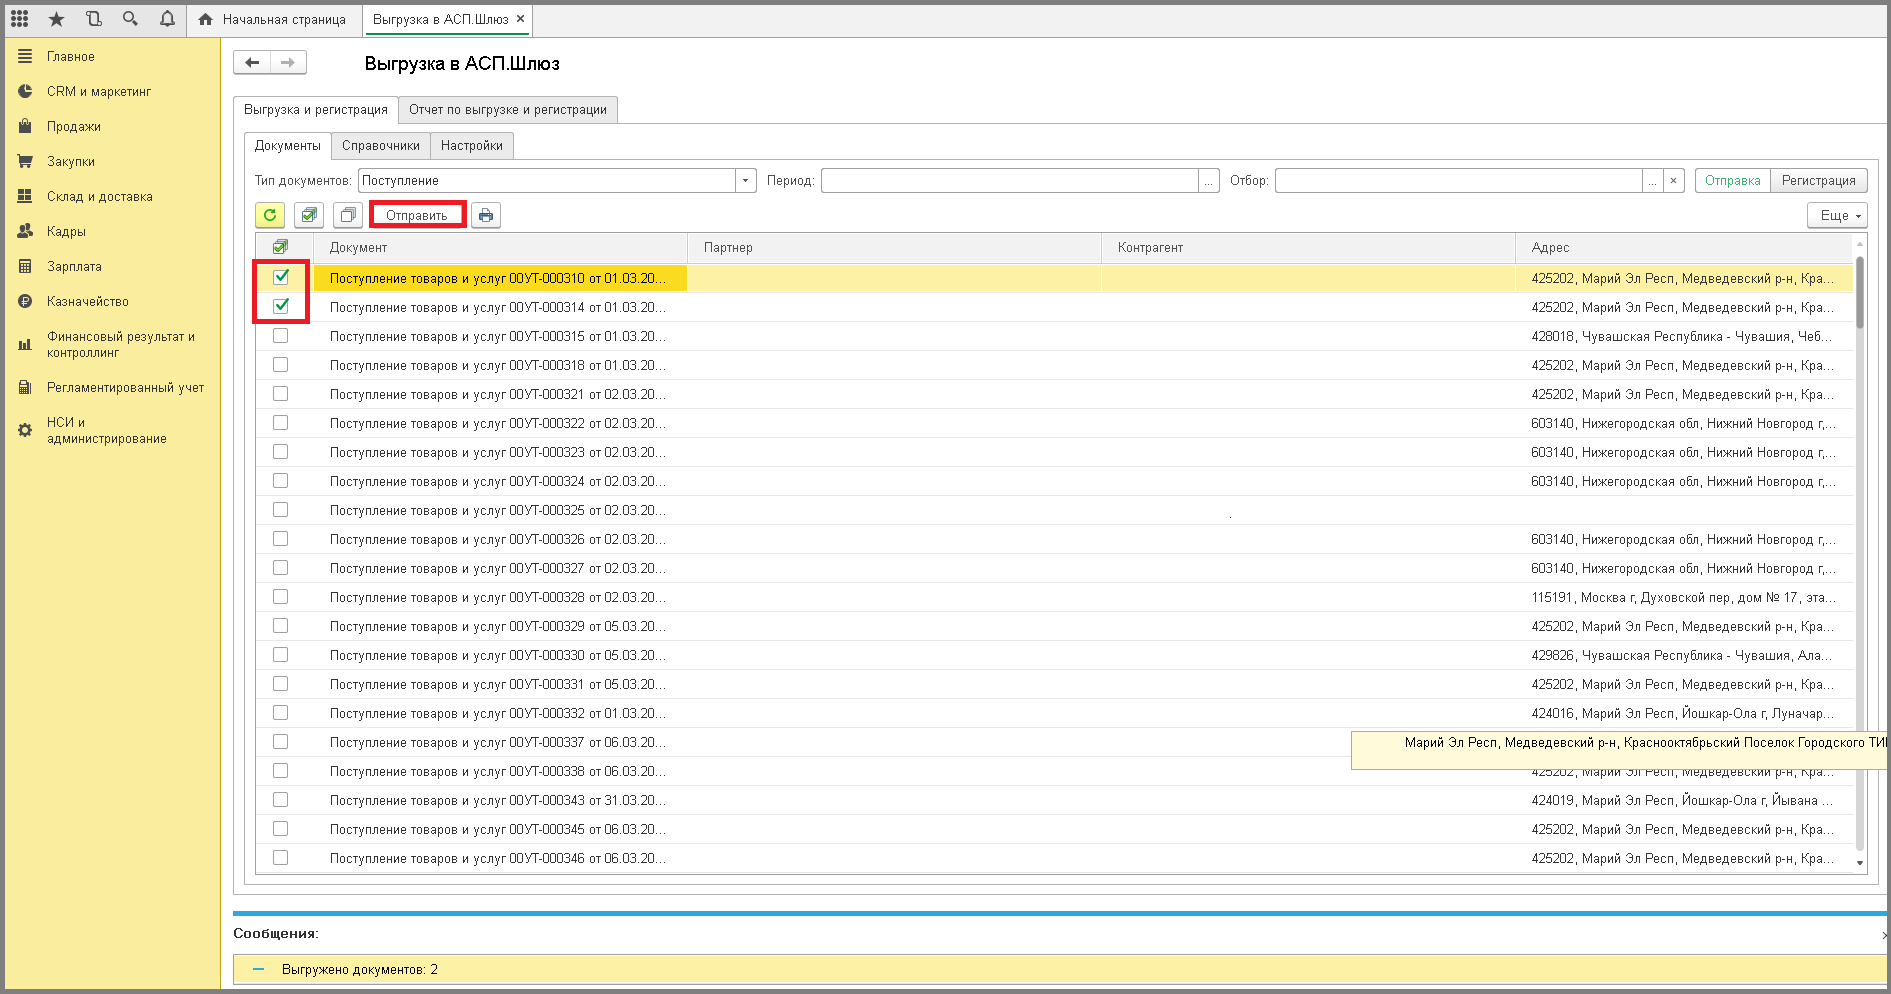This screenshot has width=1891, height=994.
Task: Refresh the document list
Action: coord(270,215)
